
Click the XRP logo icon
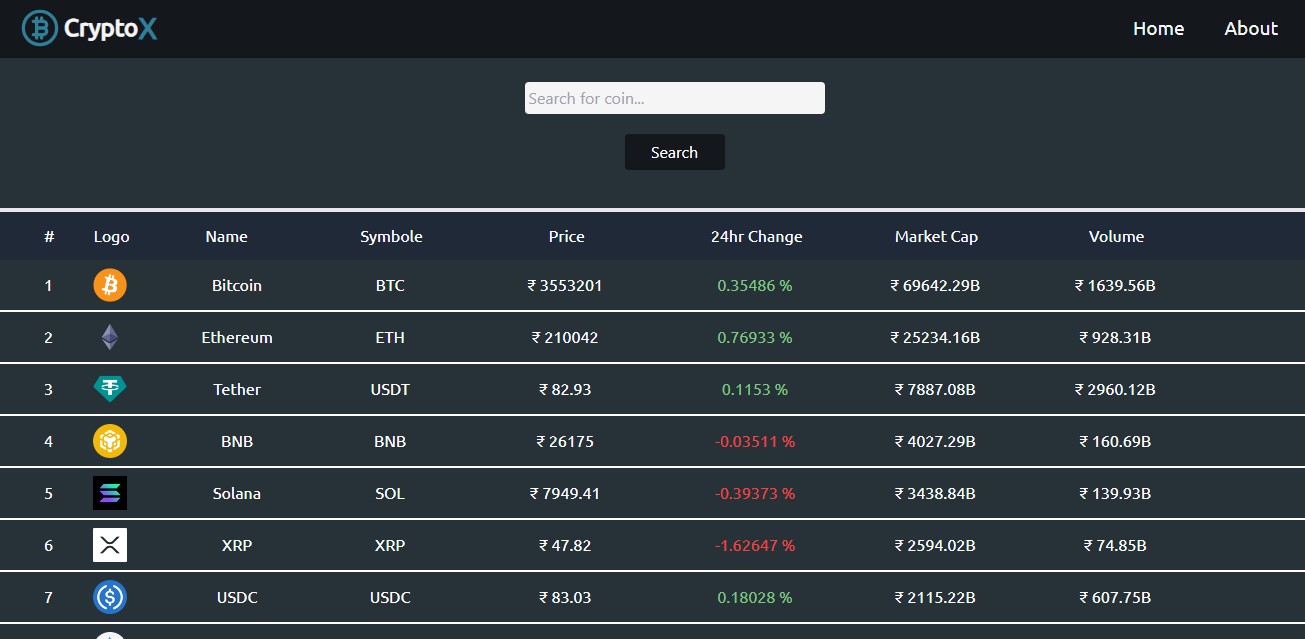click(x=109, y=545)
